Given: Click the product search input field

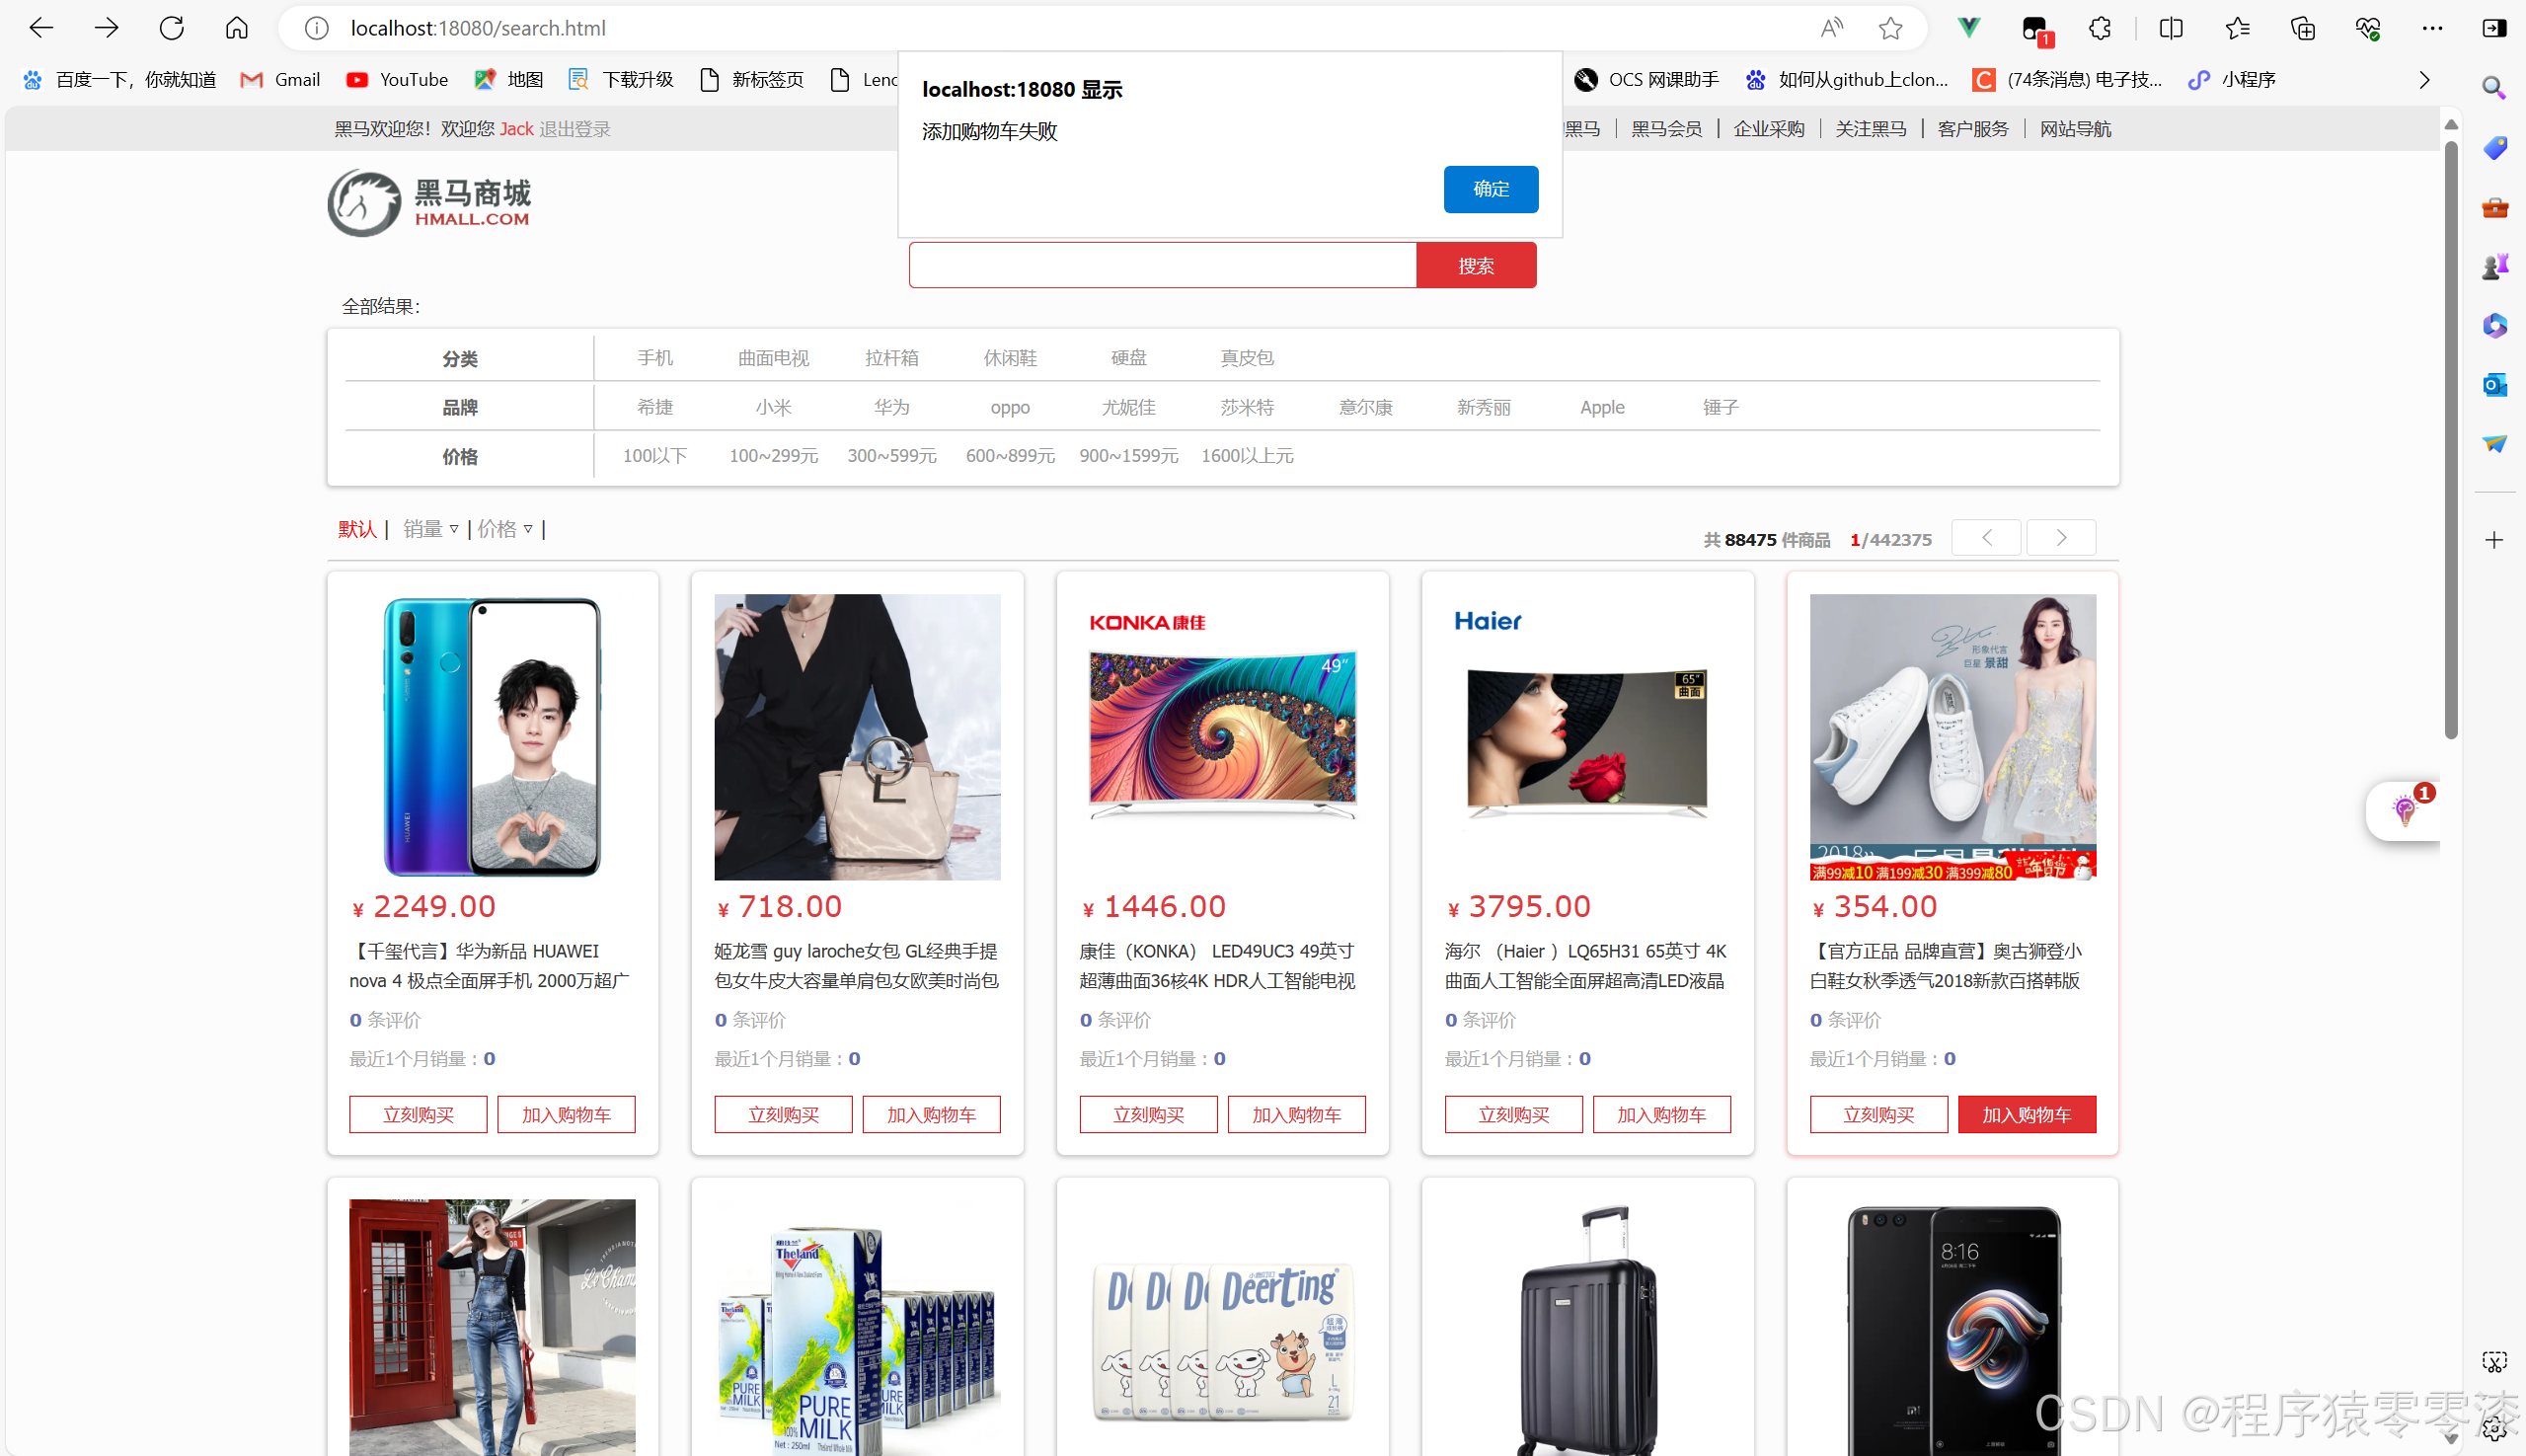Looking at the screenshot, I should tap(1162, 265).
